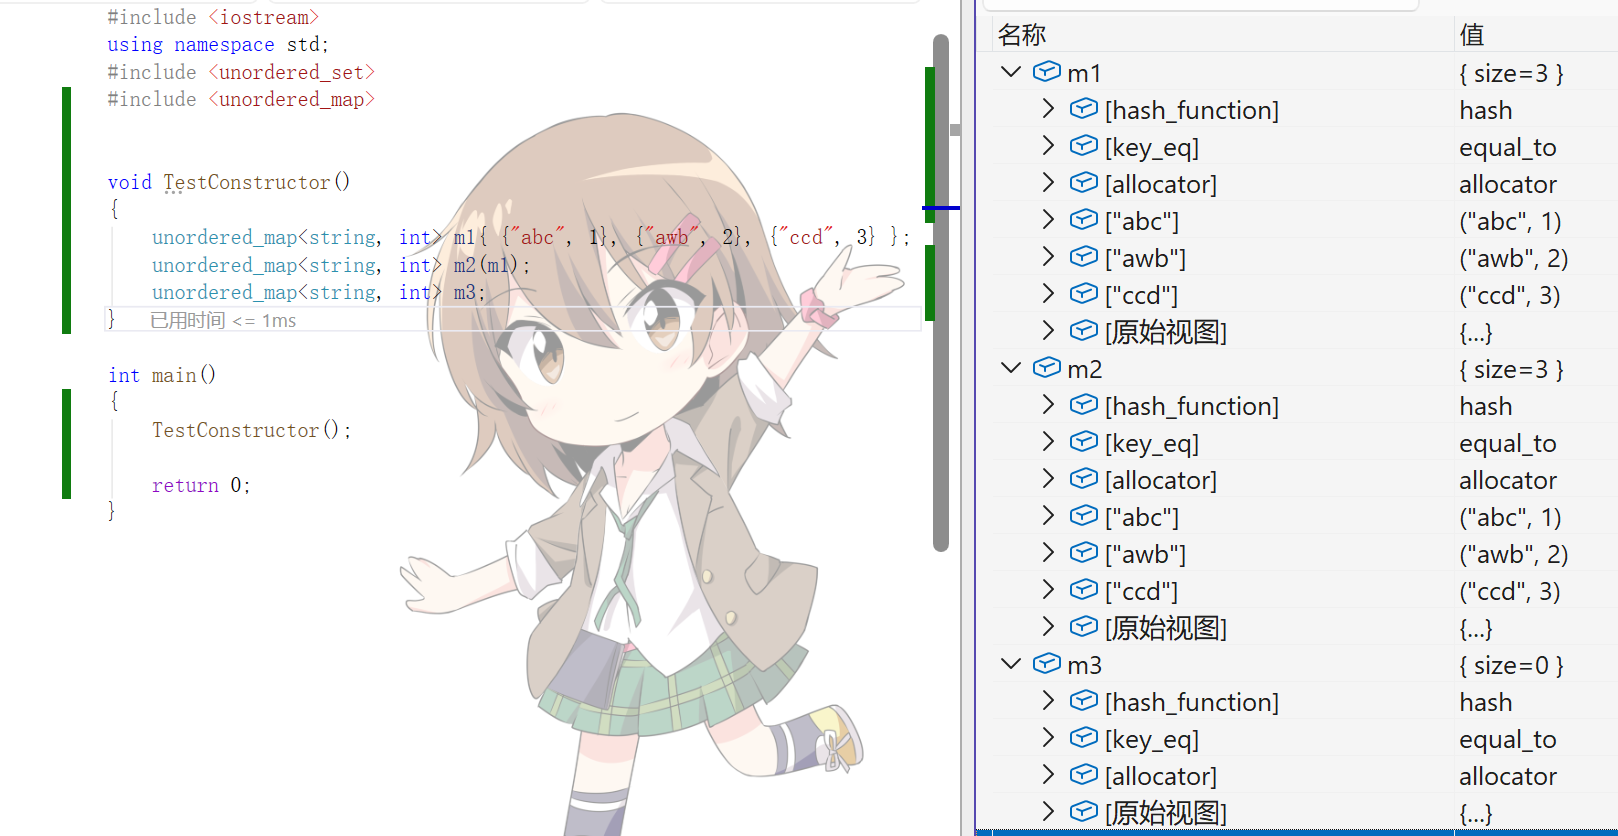Image resolution: width=1618 pixels, height=836 pixels.
Task: Click the cube icon next to m1
Action: click(x=1046, y=72)
